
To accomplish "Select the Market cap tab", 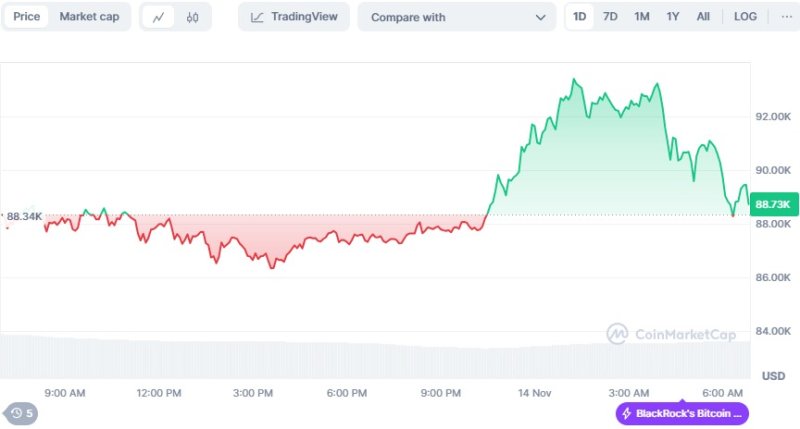I will pos(91,17).
